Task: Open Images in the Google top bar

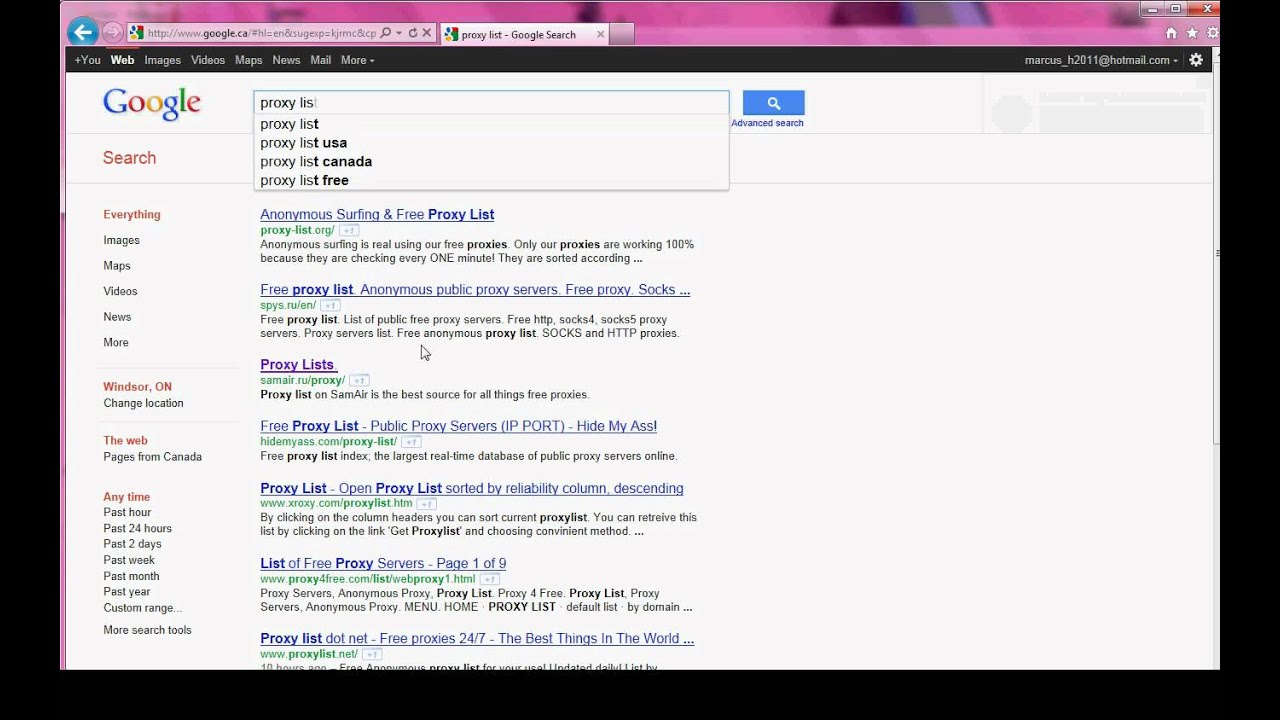Action: tap(162, 60)
